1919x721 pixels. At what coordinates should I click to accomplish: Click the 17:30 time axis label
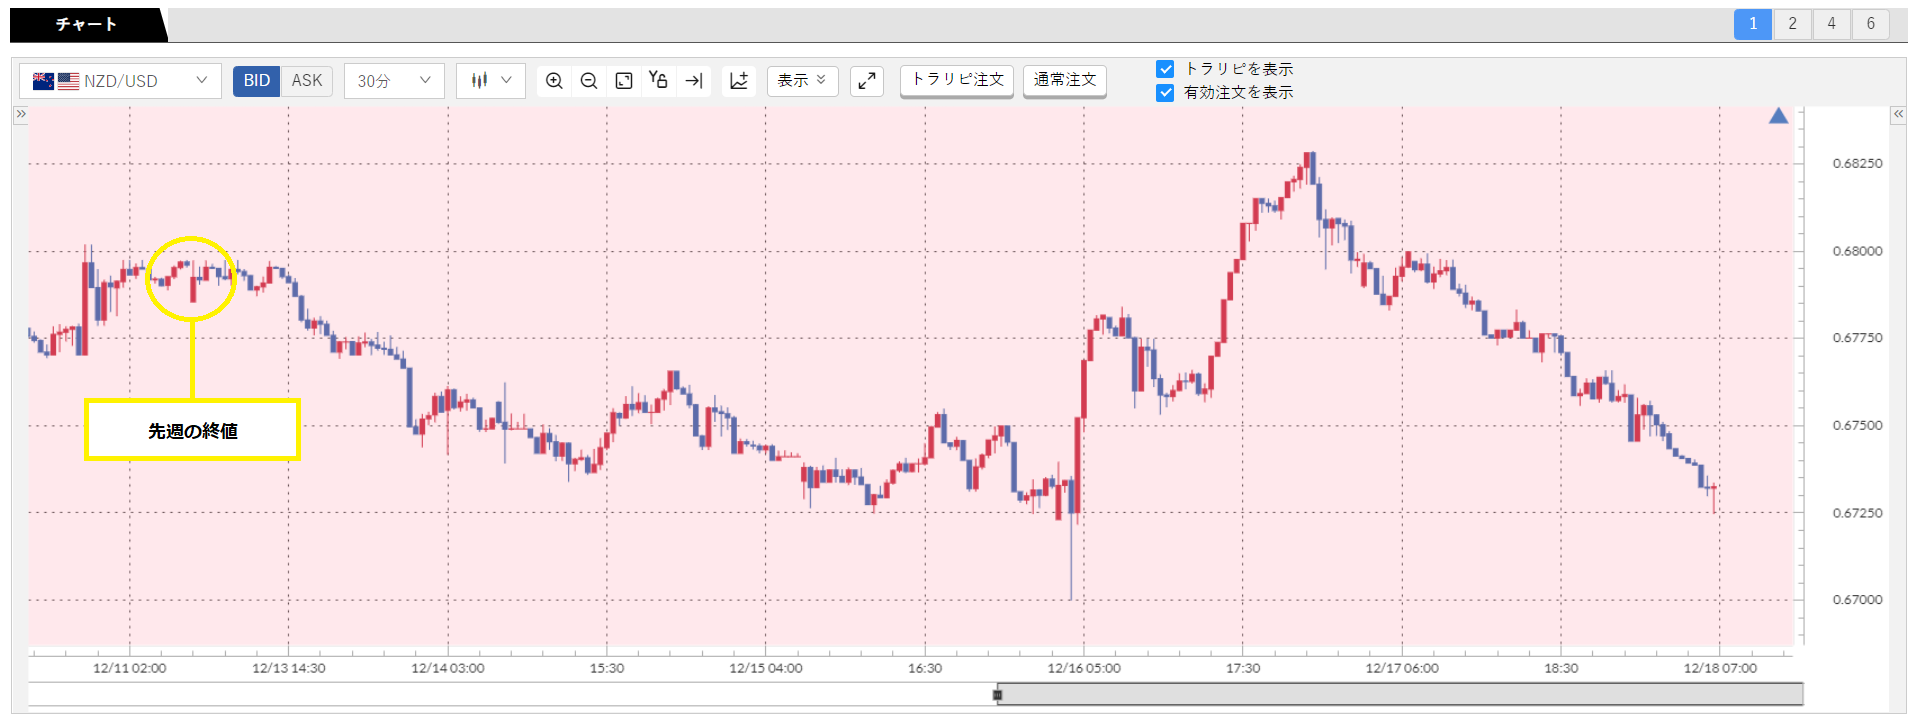click(1243, 668)
